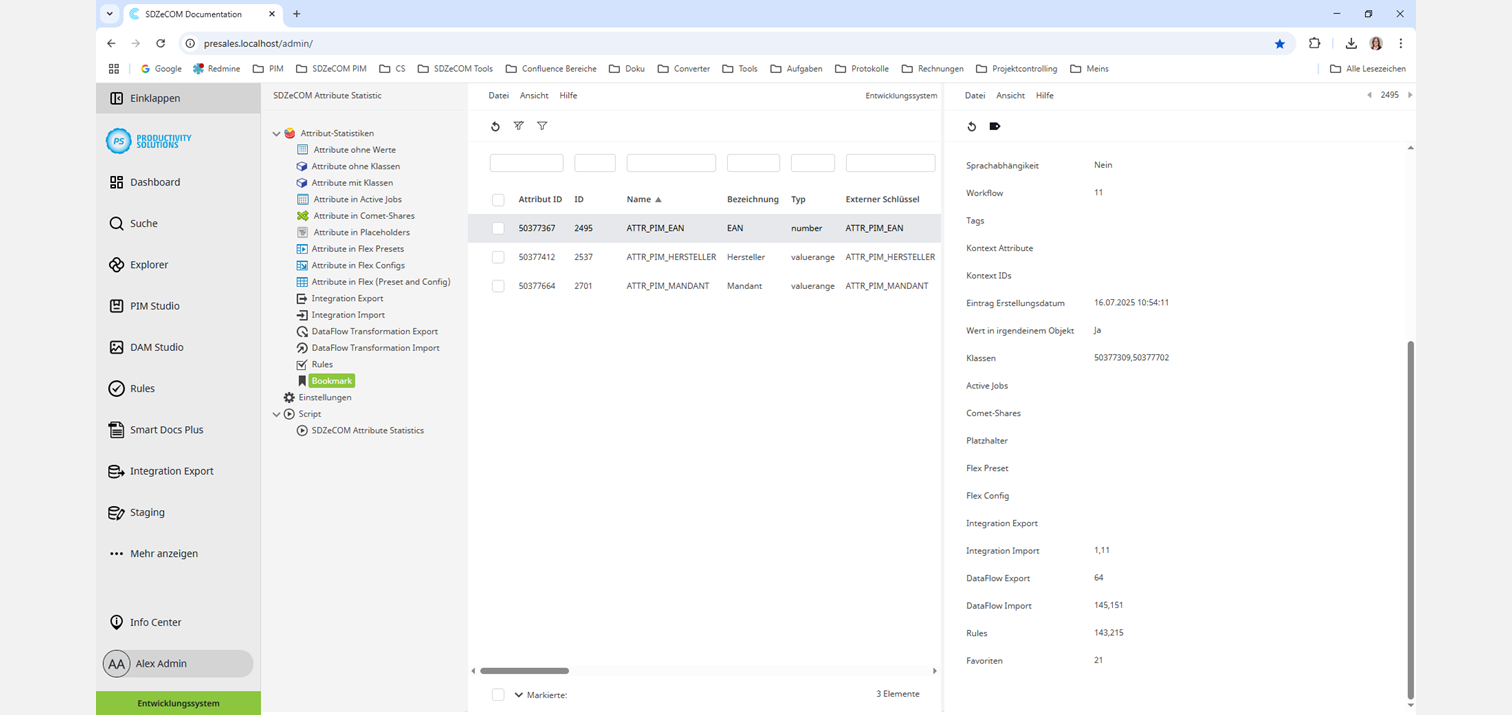The image size is (1512, 715).
Task: Select Attribute in Flex (Preset and Config)
Action: [380, 282]
